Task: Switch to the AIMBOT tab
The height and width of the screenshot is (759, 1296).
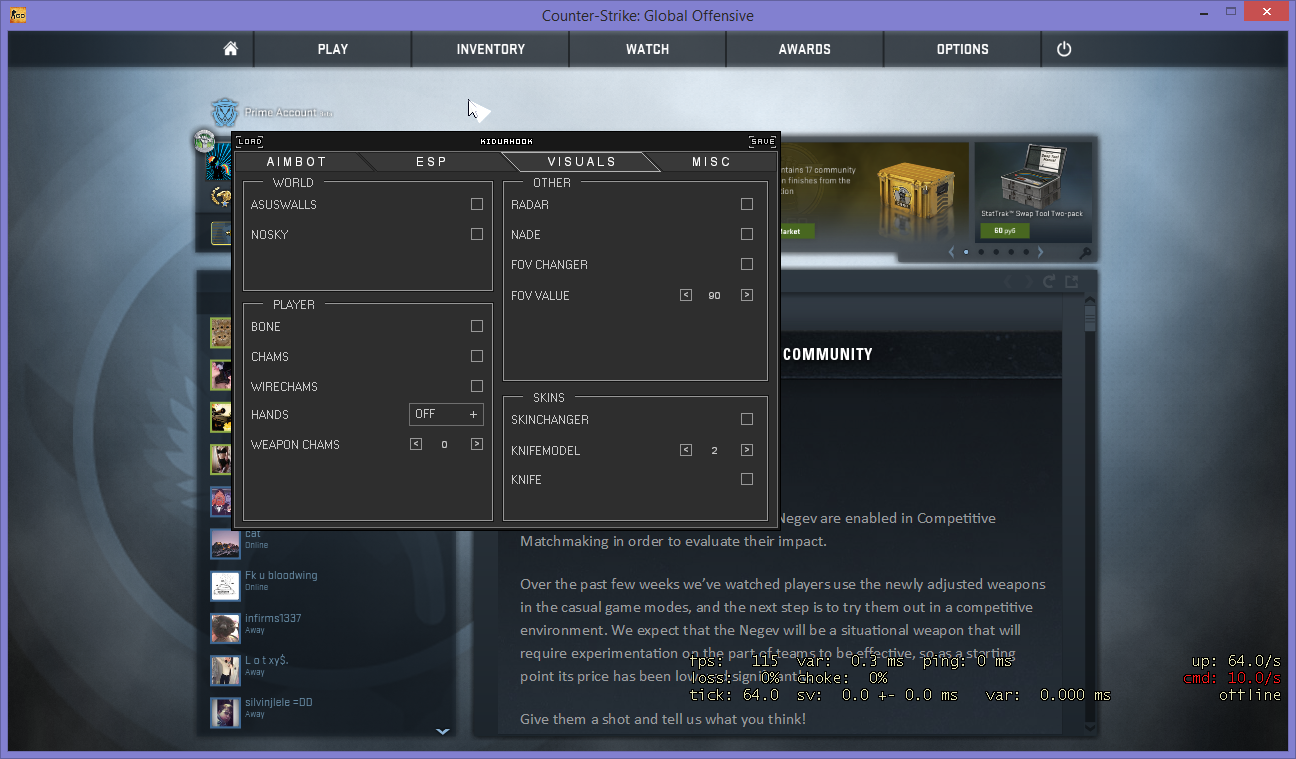Action: pos(297,161)
